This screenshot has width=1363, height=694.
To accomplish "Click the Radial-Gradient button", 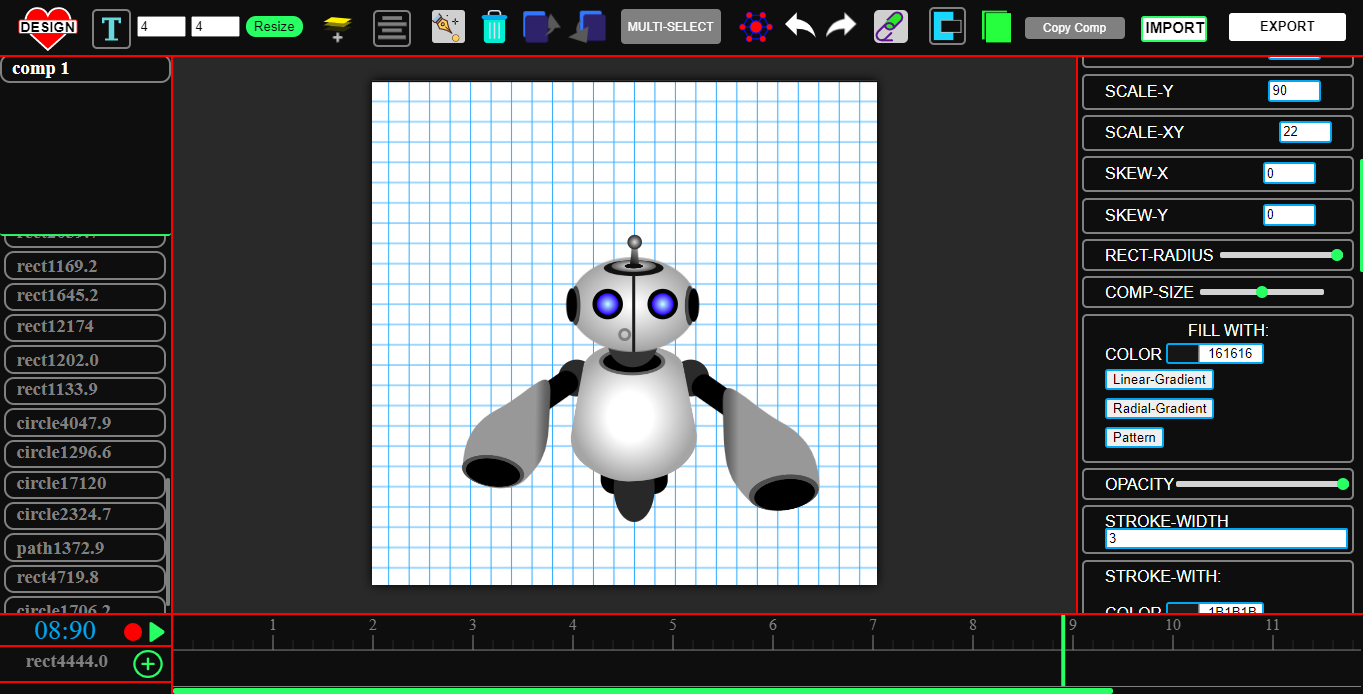I will 1160,409.
